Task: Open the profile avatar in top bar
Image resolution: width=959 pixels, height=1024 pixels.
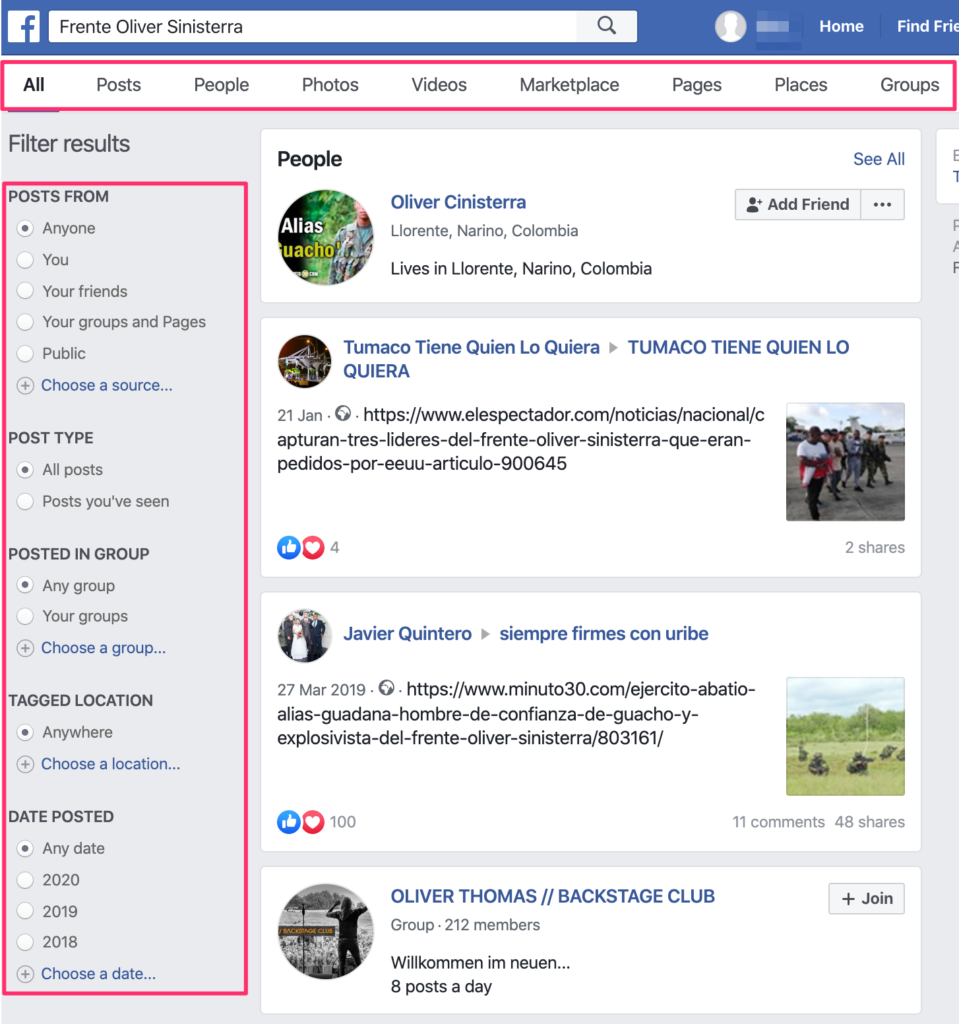Action: pos(730,27)
